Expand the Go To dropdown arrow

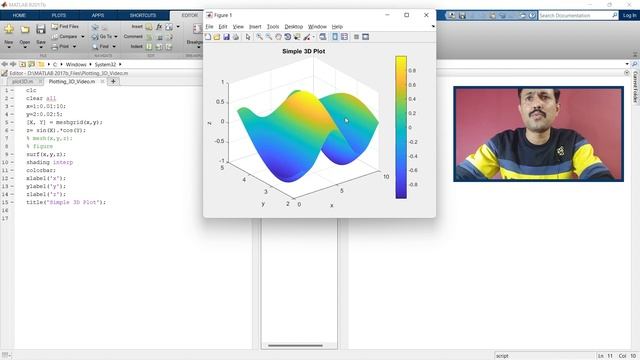click(x=116, y=37)
